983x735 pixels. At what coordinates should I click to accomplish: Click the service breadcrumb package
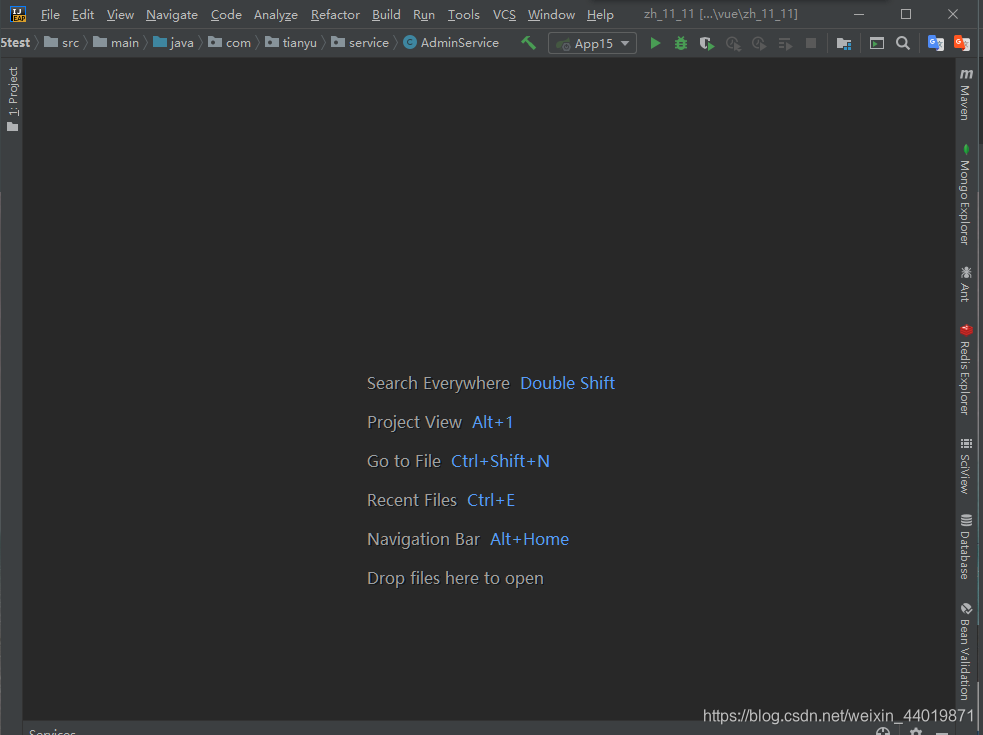coord(360,43)
